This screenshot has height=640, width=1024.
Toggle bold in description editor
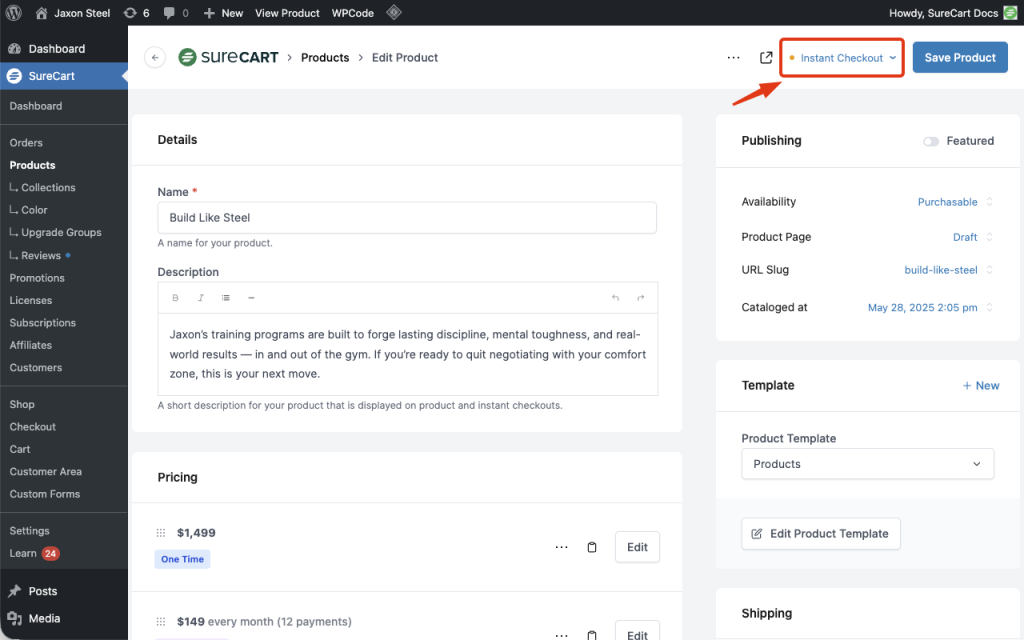tap(175, 298)
